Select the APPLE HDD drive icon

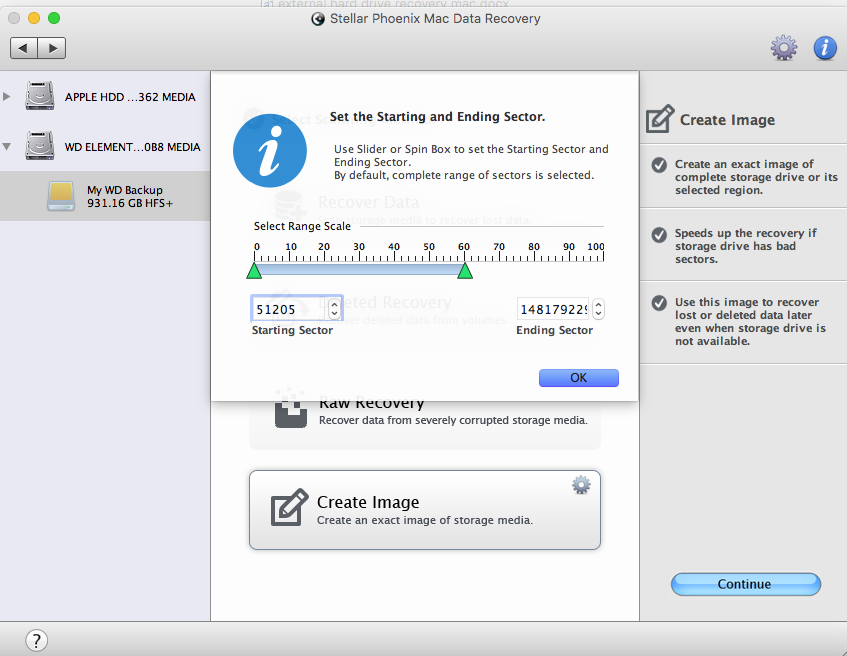point(40,96)
